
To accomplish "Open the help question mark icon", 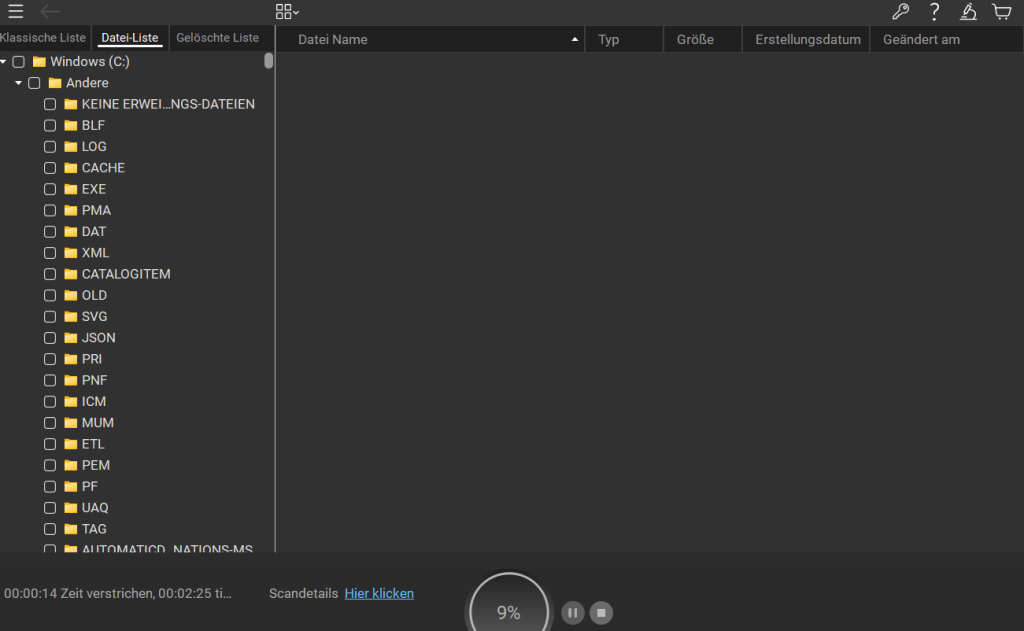I will click(934, 12).
